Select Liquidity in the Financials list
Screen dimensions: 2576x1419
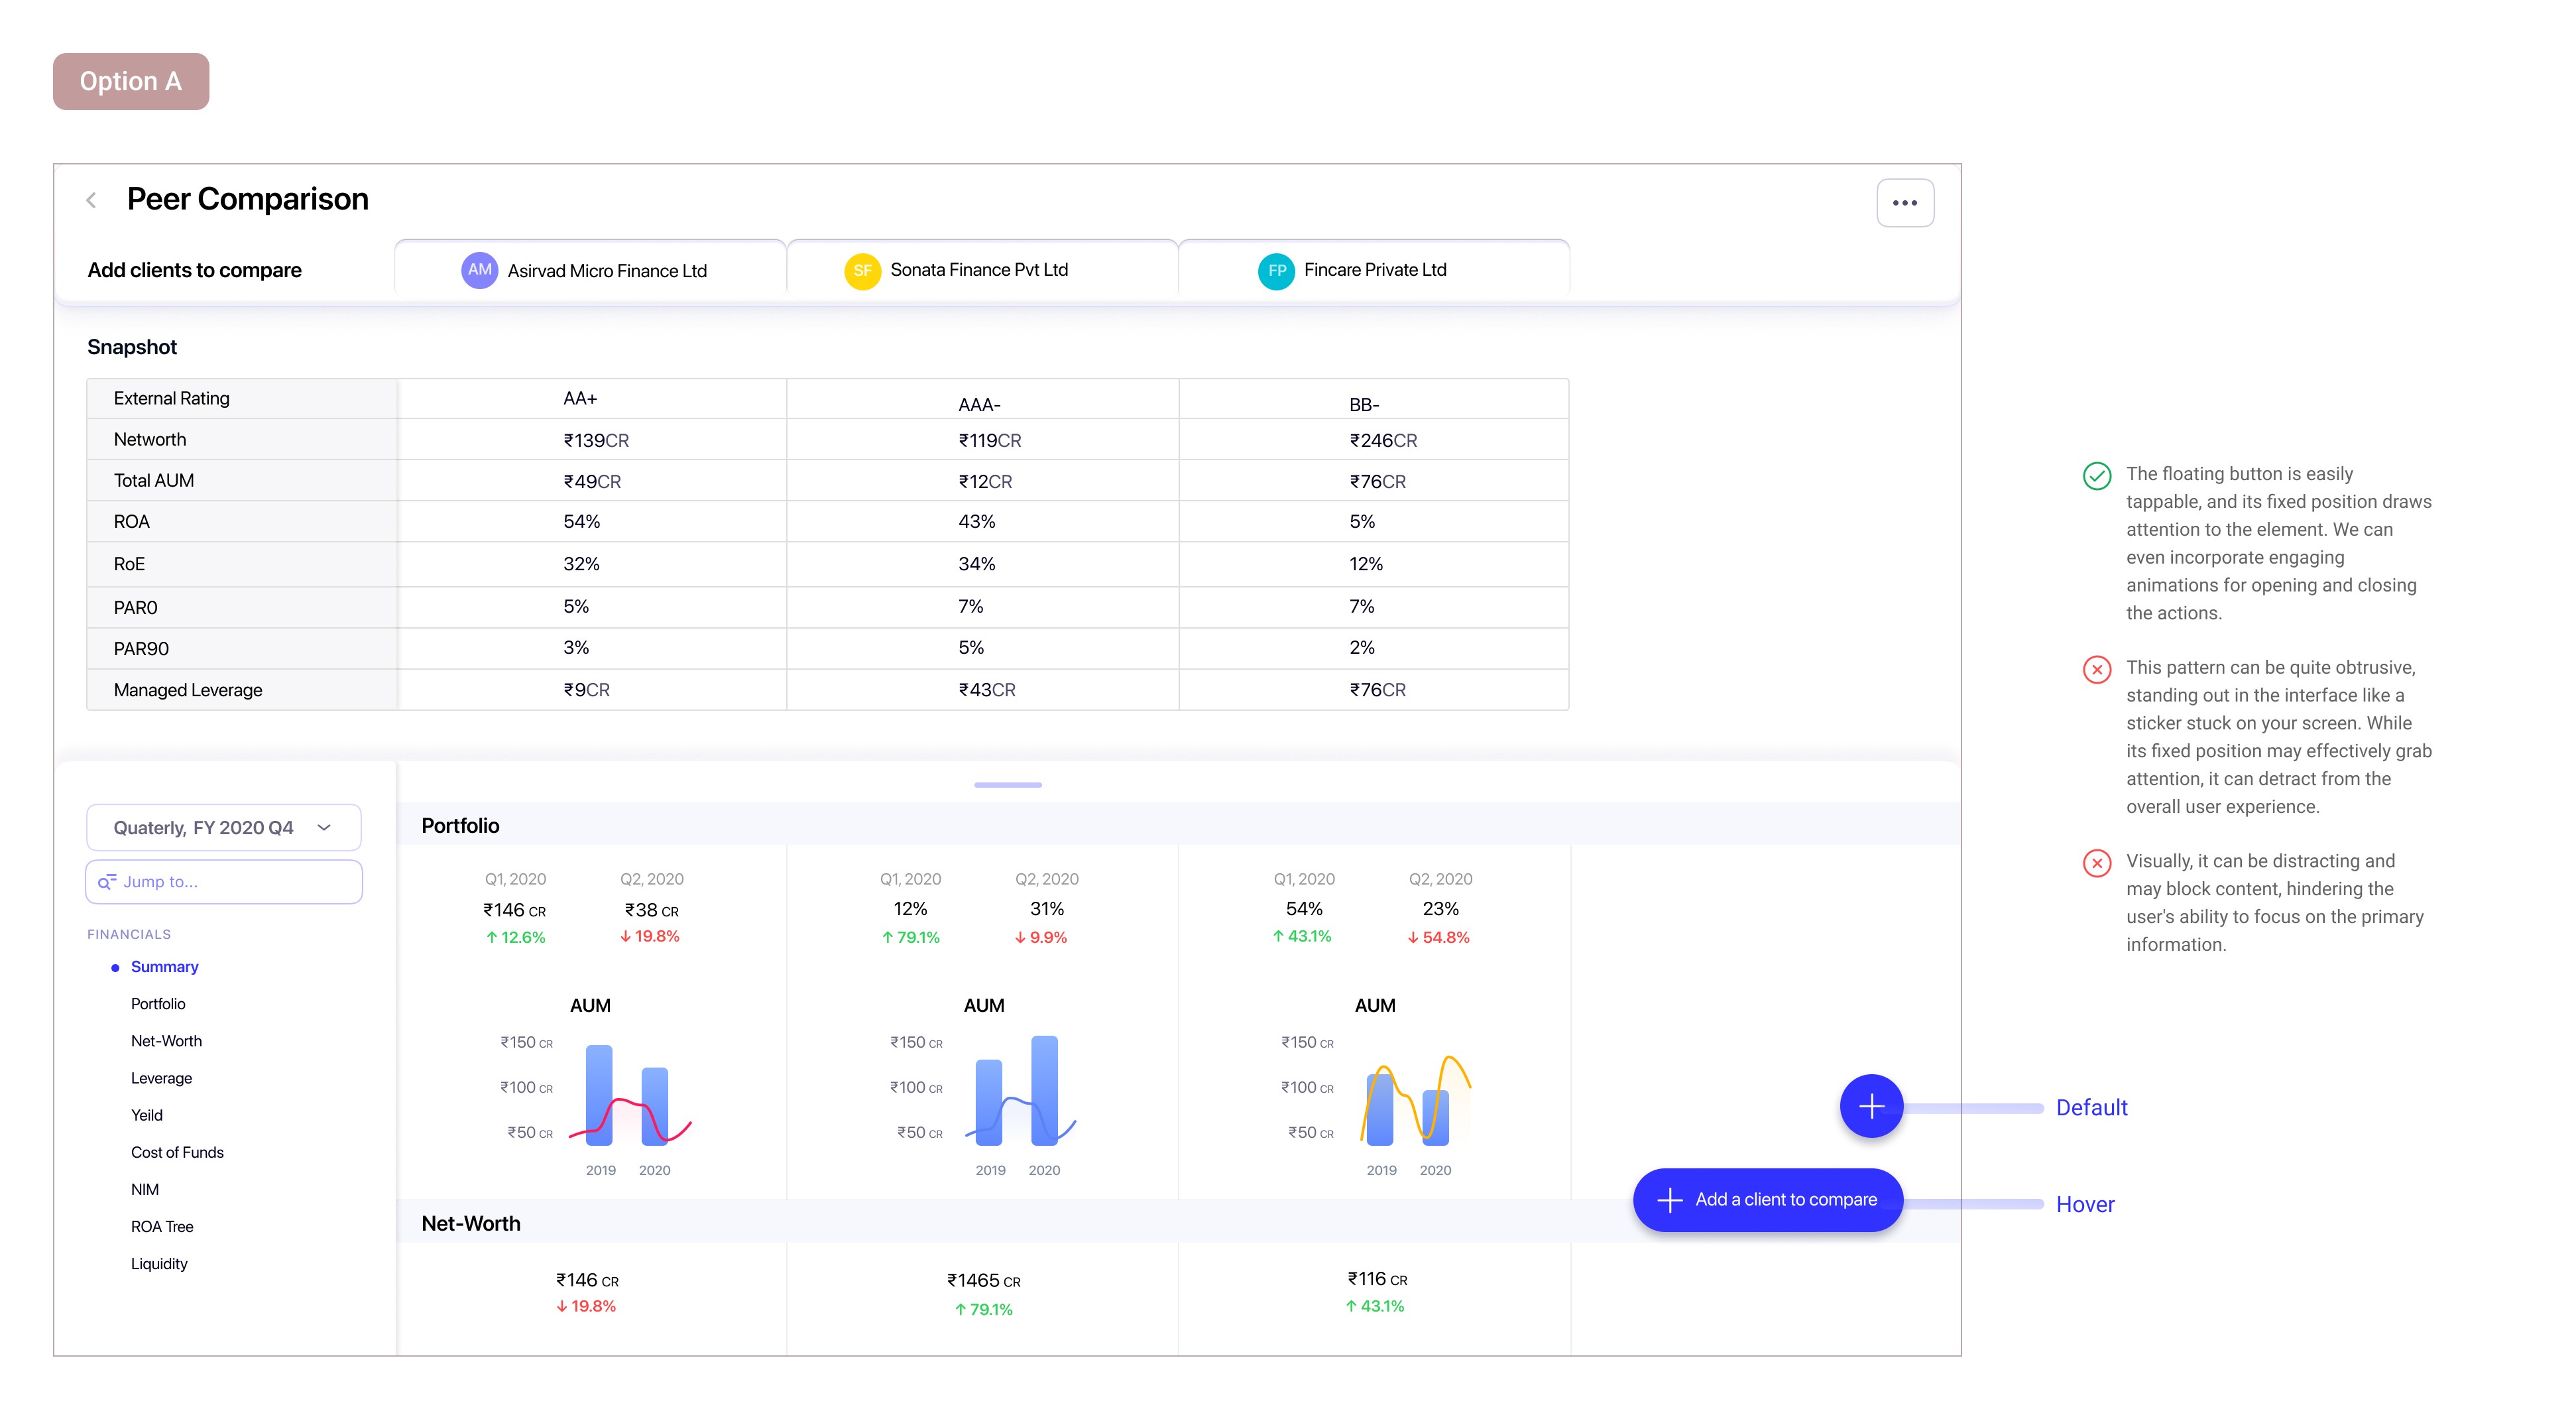tap(159, 1264)
